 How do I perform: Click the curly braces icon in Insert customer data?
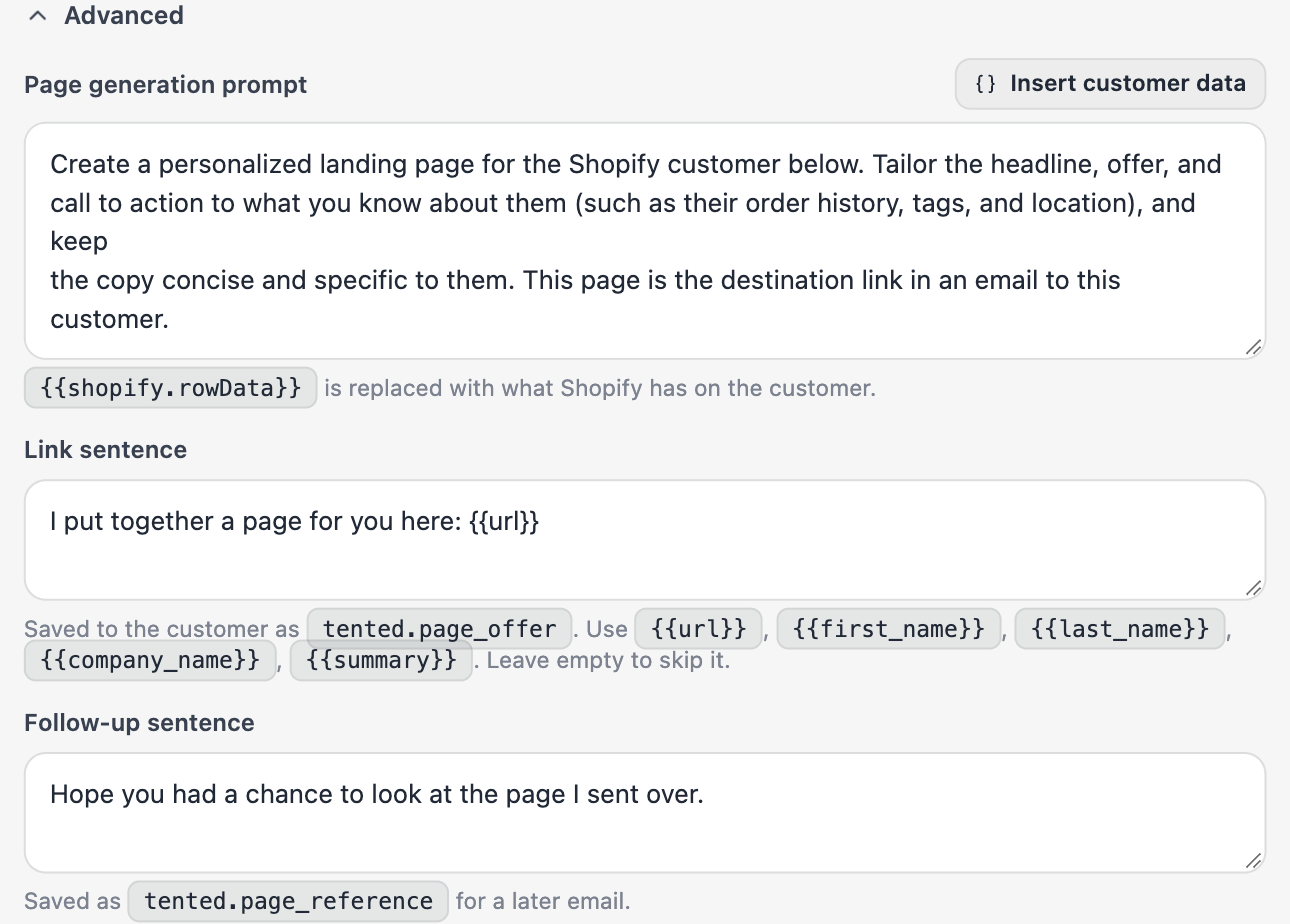[986, 84]
